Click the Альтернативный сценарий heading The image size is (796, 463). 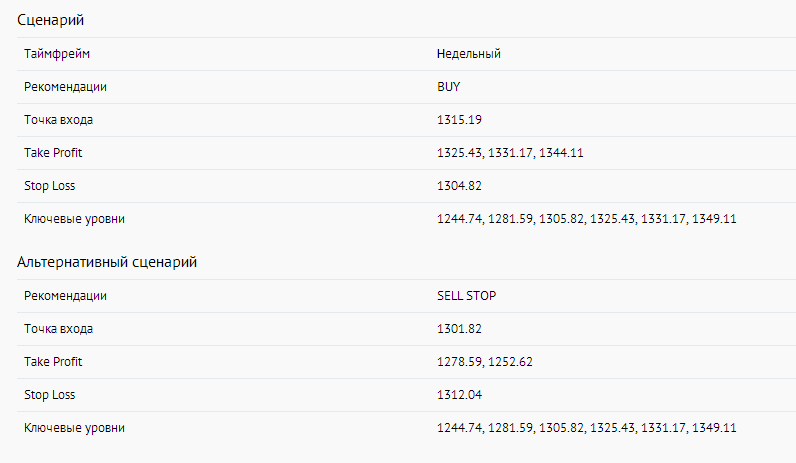[x=107, y=262]
